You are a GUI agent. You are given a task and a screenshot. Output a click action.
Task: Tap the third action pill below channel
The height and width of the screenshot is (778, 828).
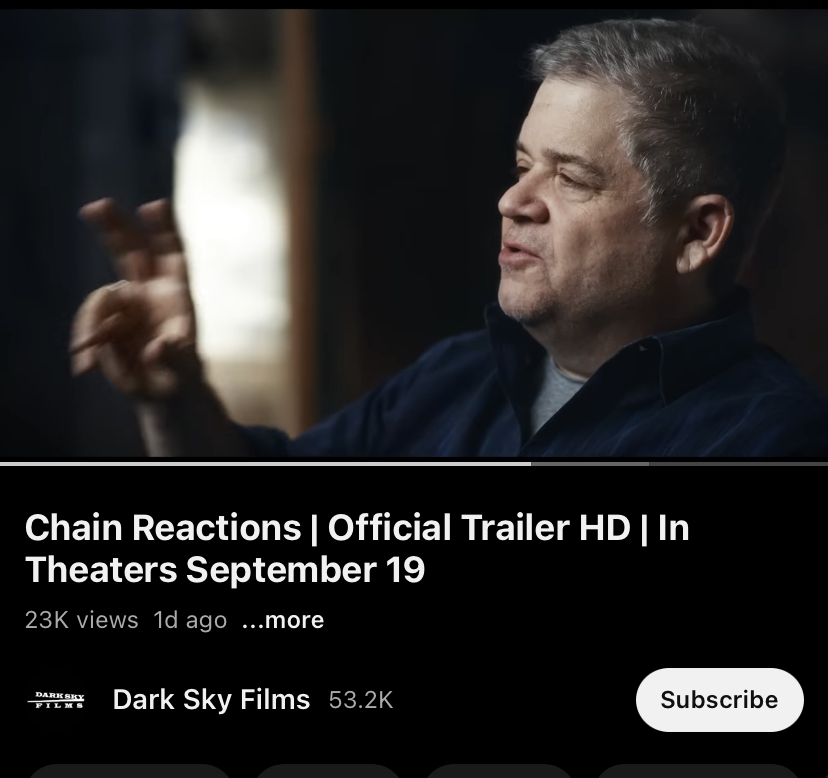click(498, 771)
